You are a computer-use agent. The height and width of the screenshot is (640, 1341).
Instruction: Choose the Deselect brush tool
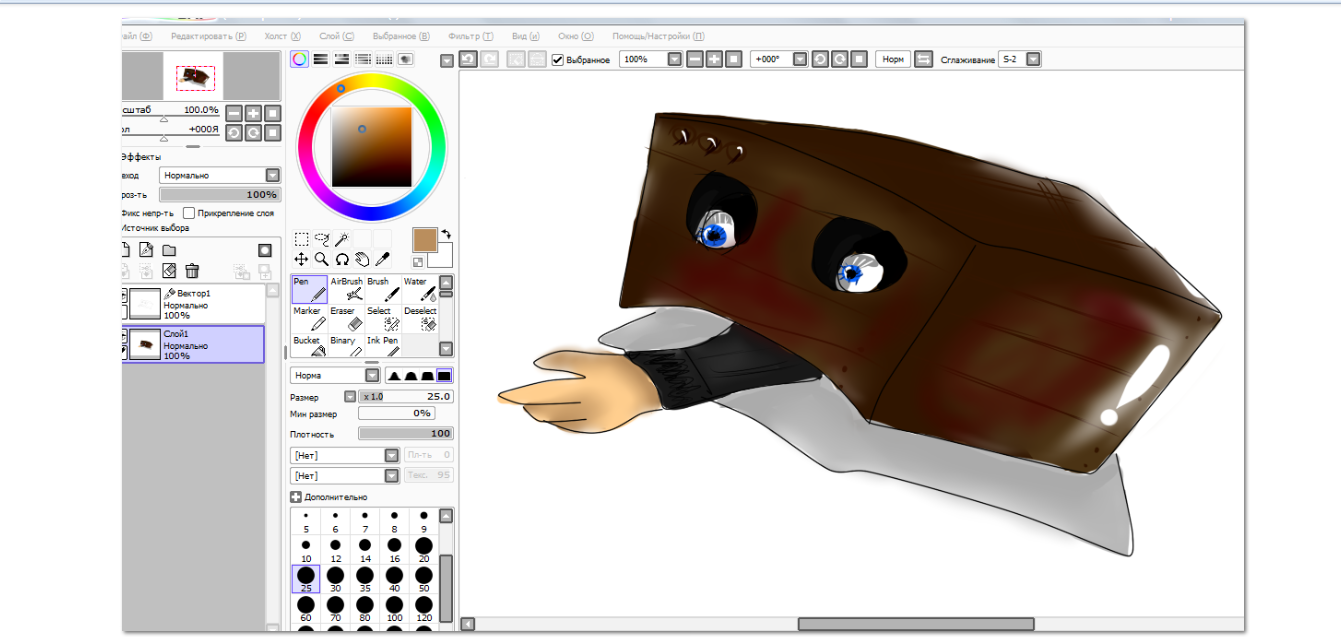click(419, 318)
